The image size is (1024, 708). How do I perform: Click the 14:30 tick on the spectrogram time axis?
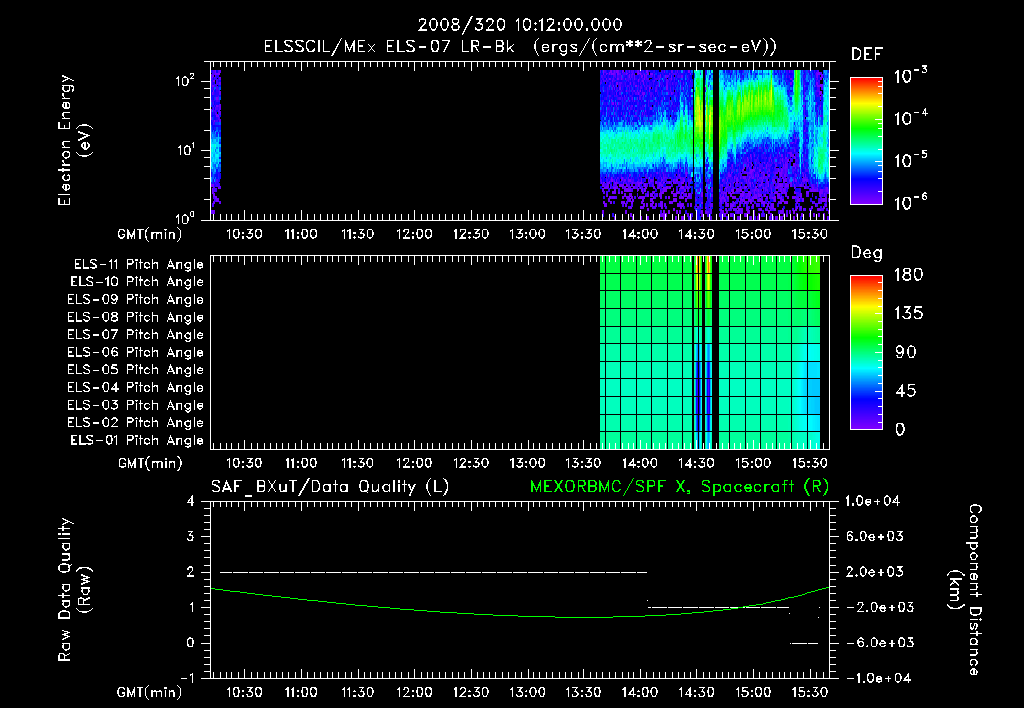696,234
